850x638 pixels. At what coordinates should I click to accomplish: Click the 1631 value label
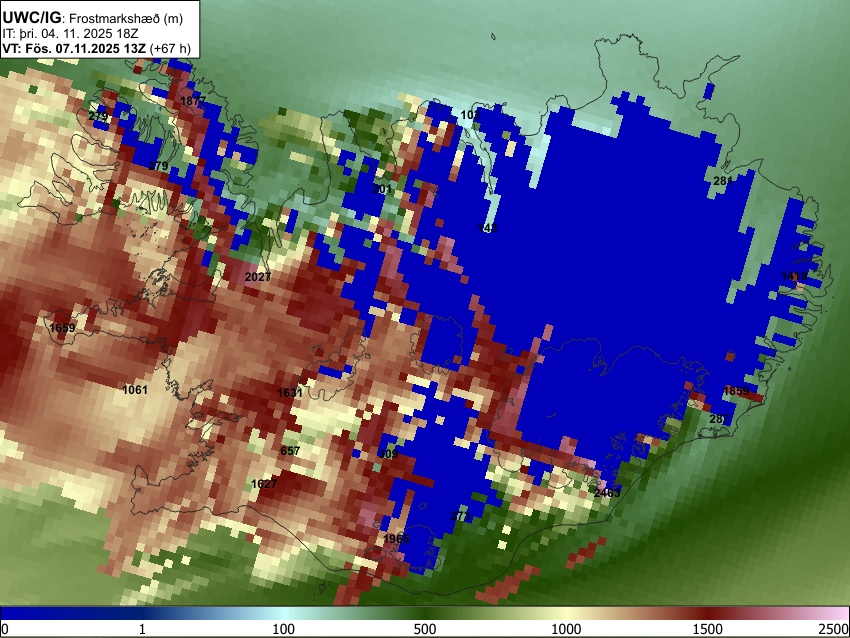click(x=290, y=392)
